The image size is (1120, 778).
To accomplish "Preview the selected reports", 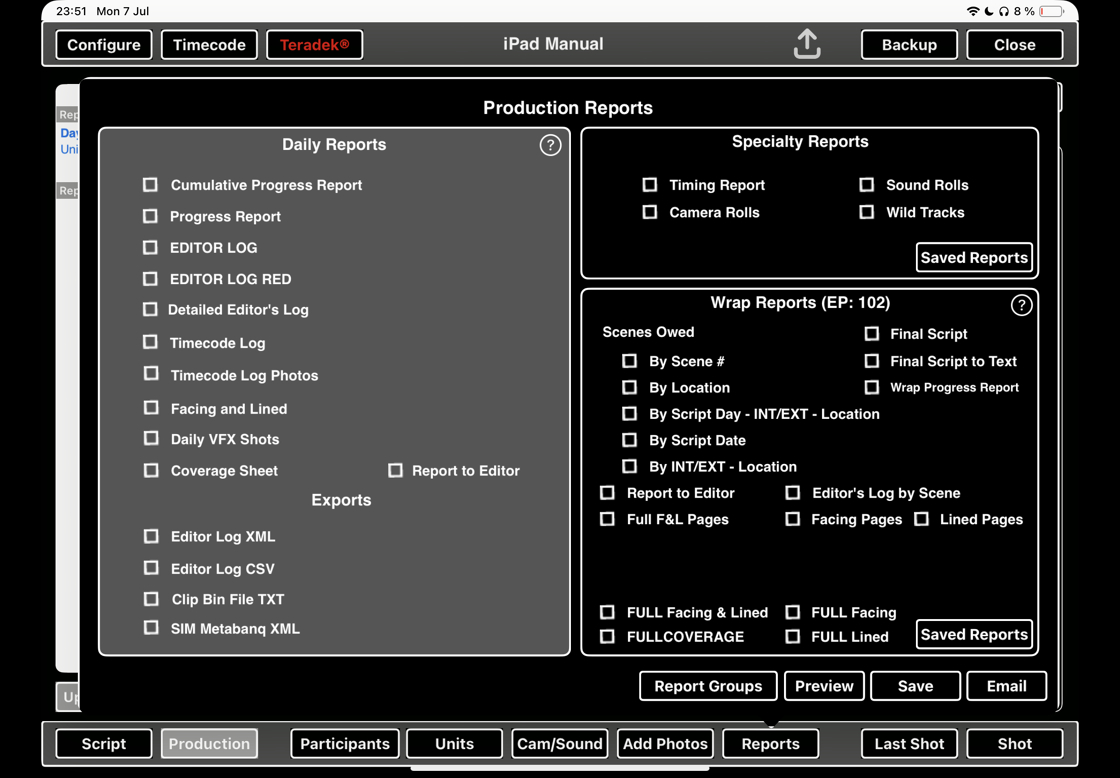I will (824, 686).
